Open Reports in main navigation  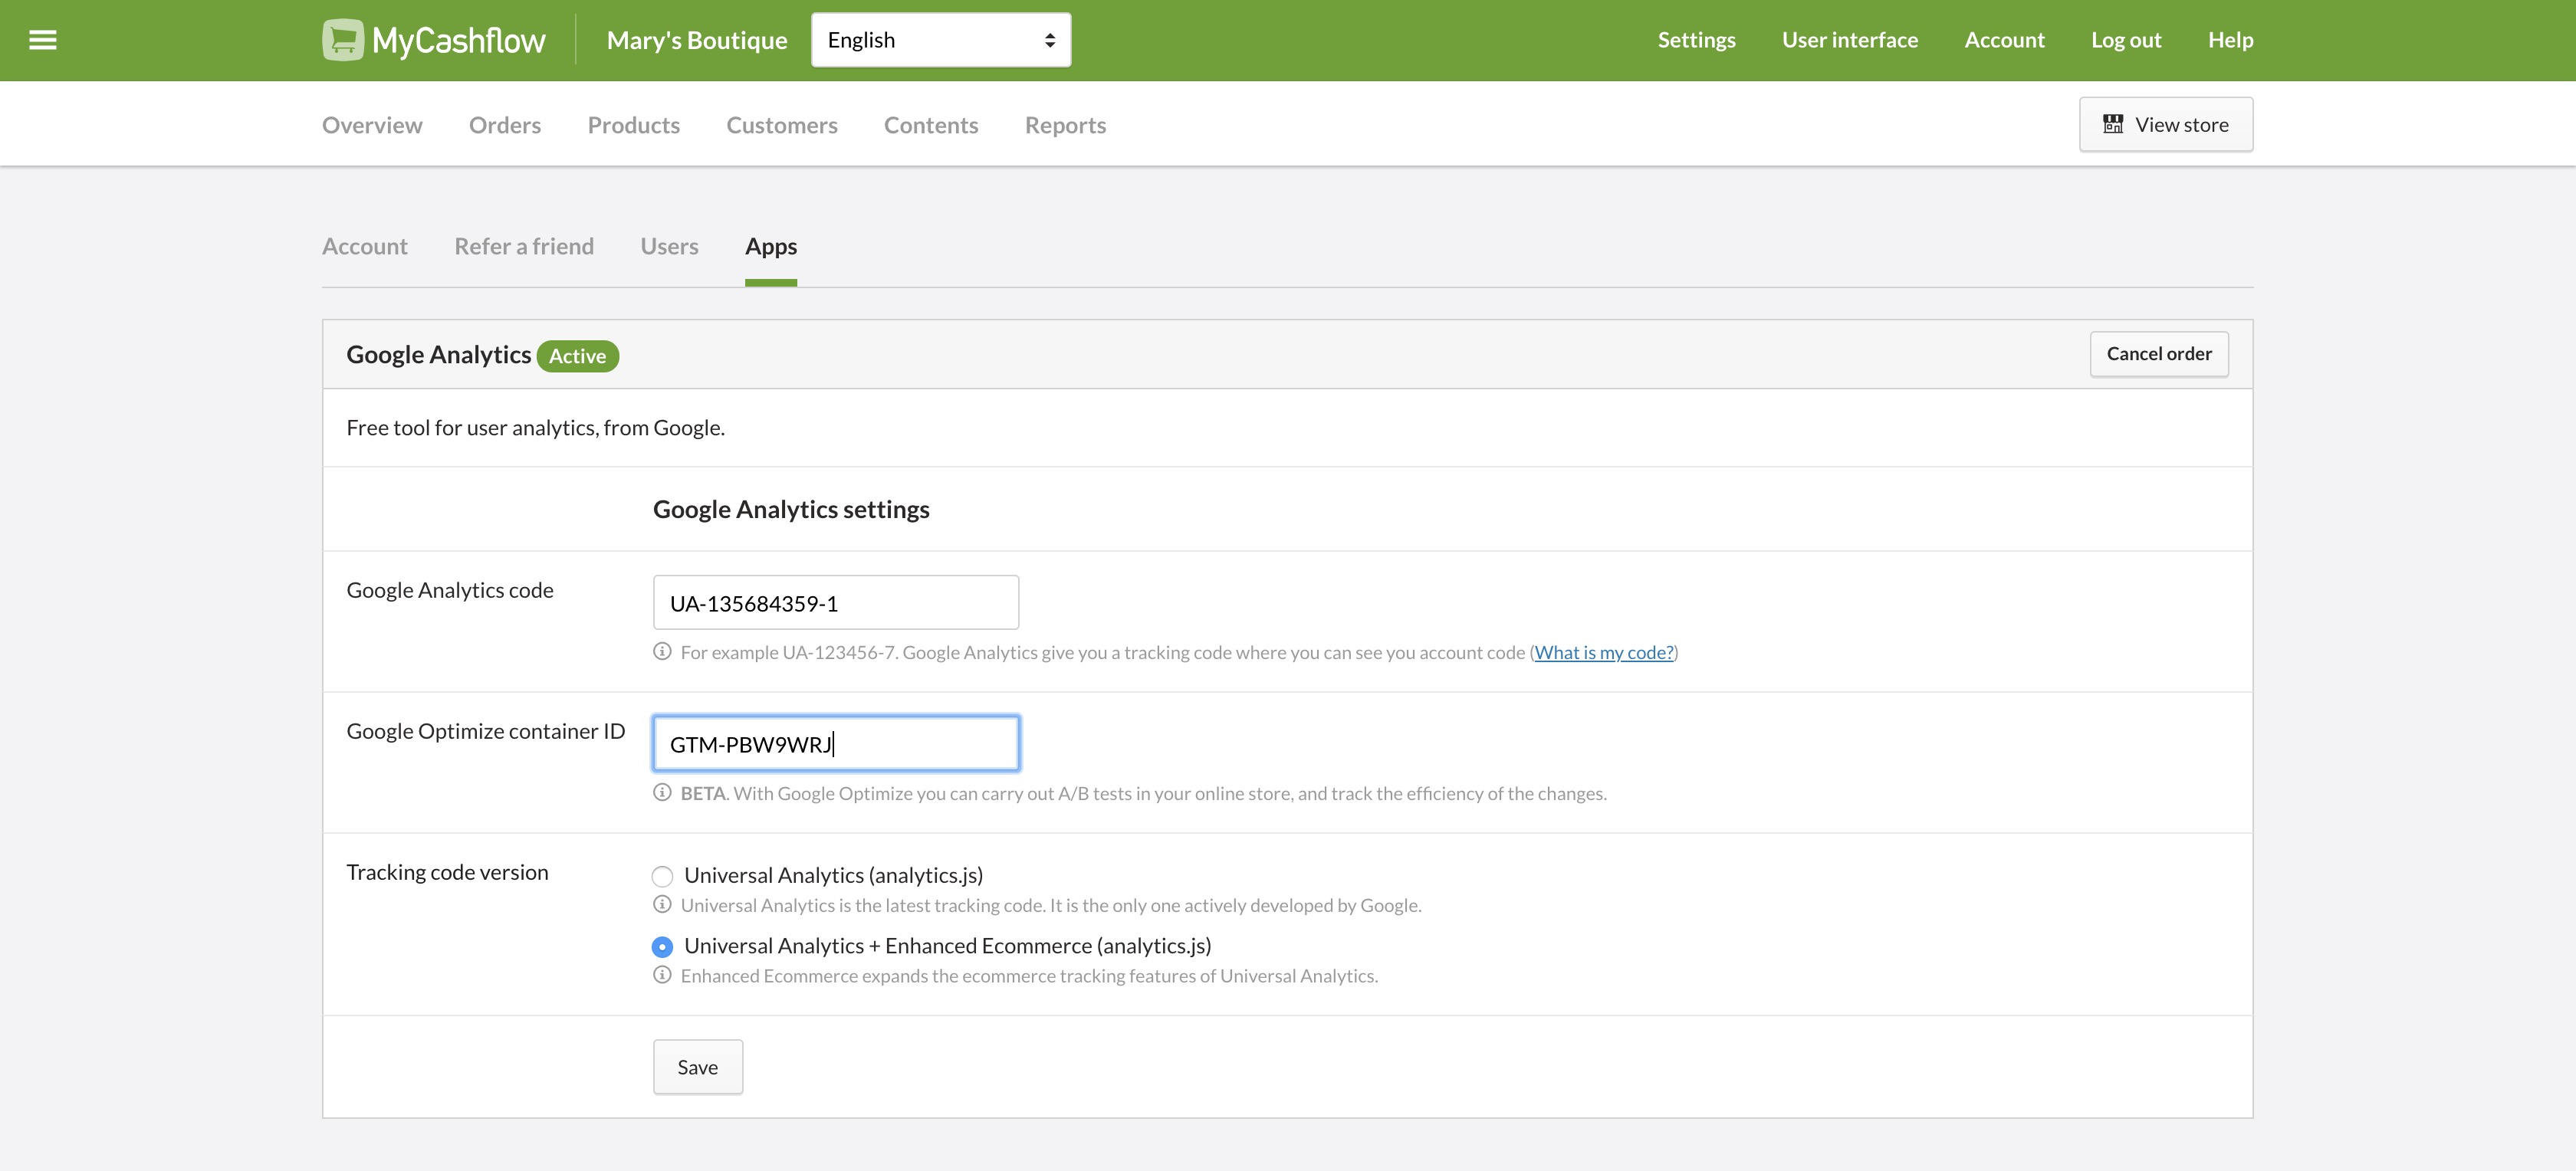click(1065, 125)
